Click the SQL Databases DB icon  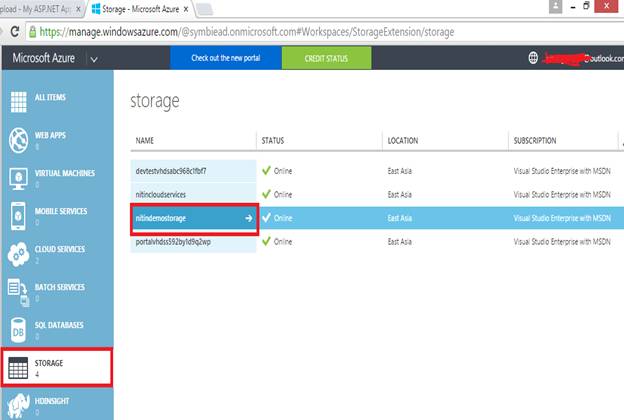tap(18, 330)
